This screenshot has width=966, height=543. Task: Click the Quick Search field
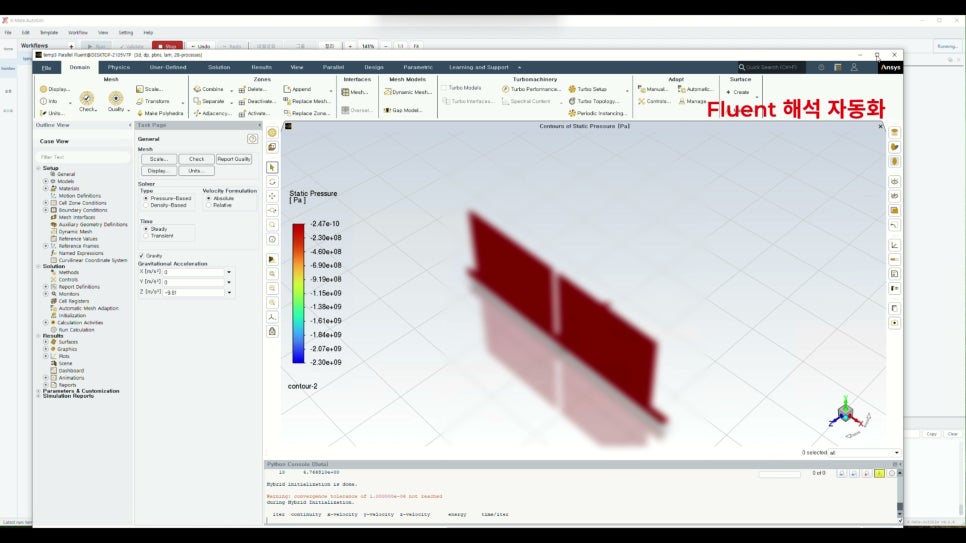click(770, 67)
